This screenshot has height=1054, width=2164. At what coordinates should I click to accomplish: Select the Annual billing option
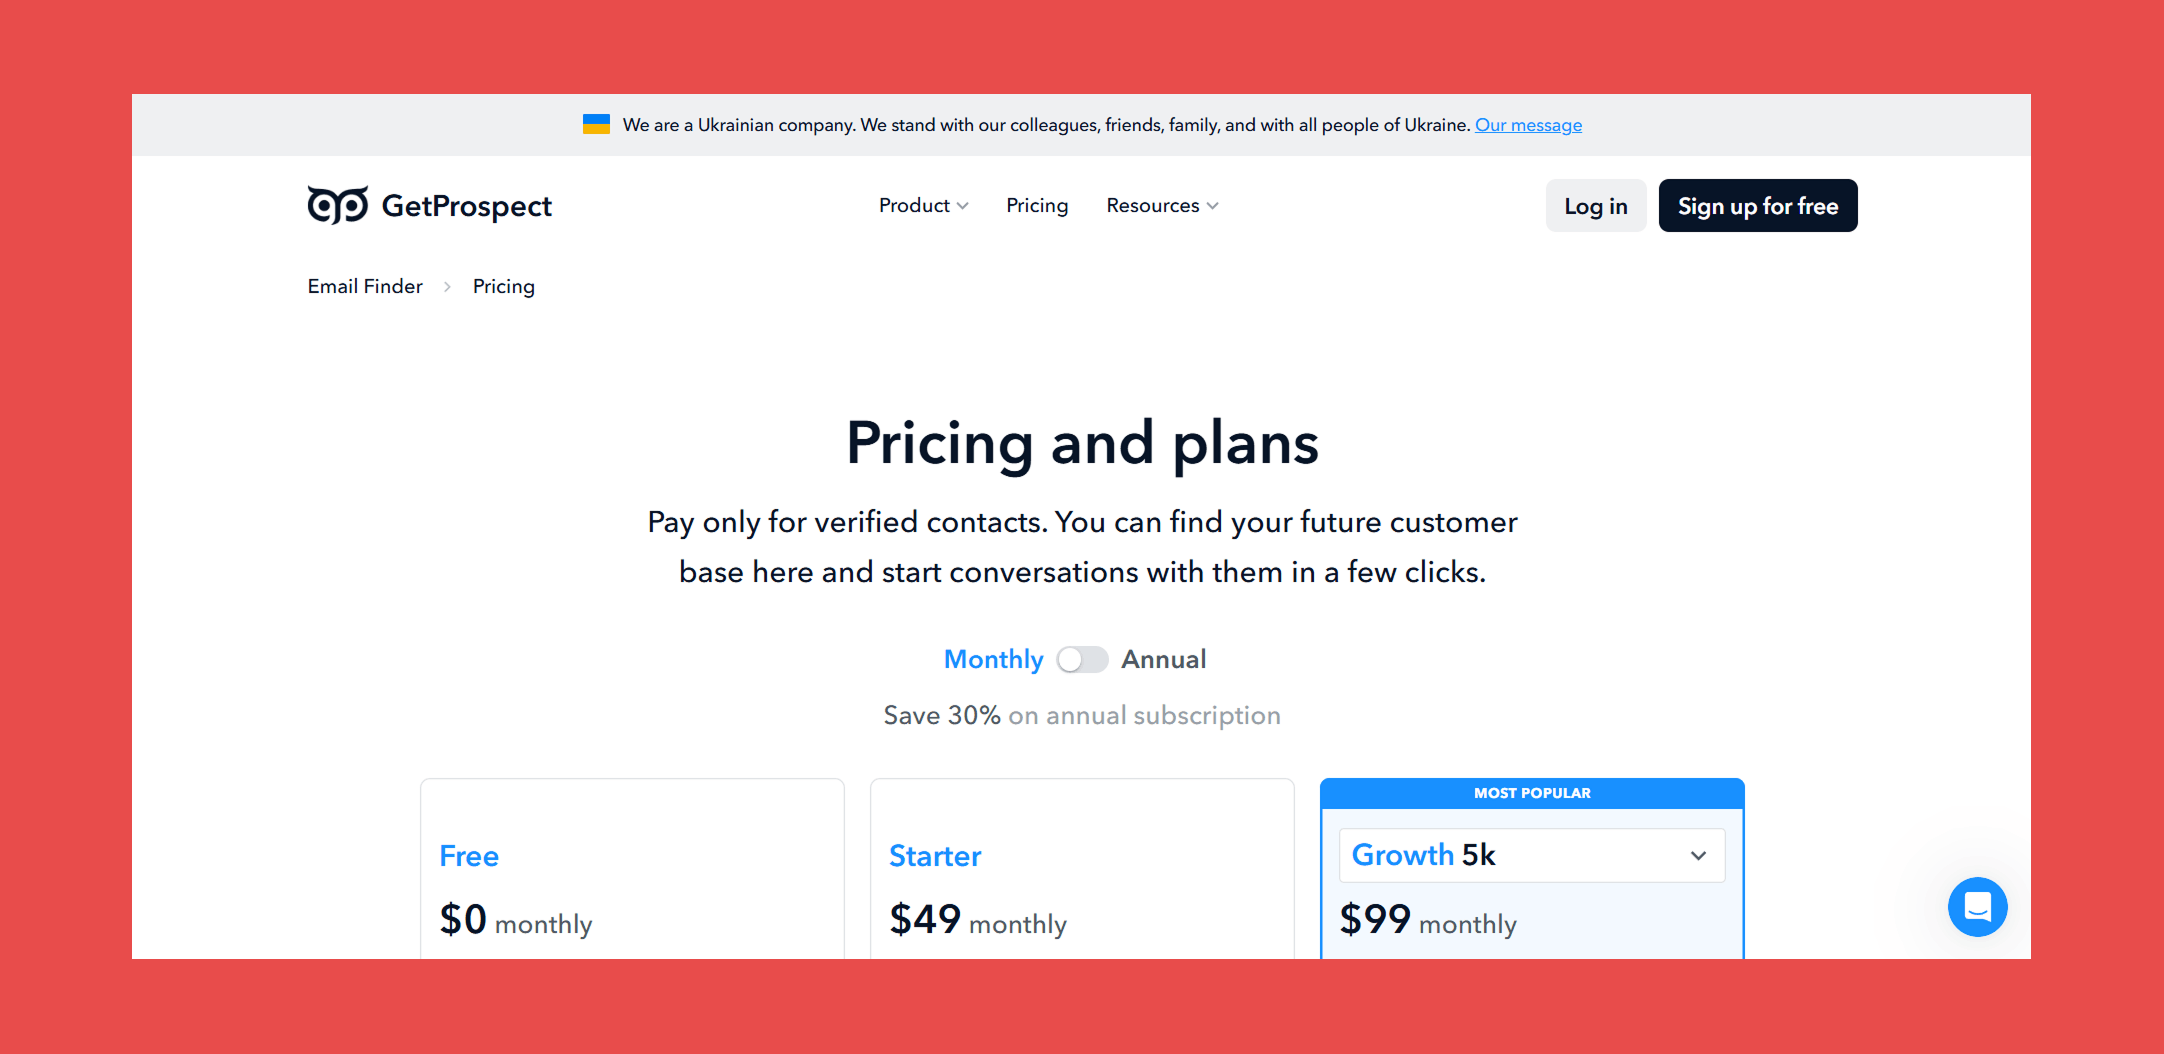point(1163,659)
